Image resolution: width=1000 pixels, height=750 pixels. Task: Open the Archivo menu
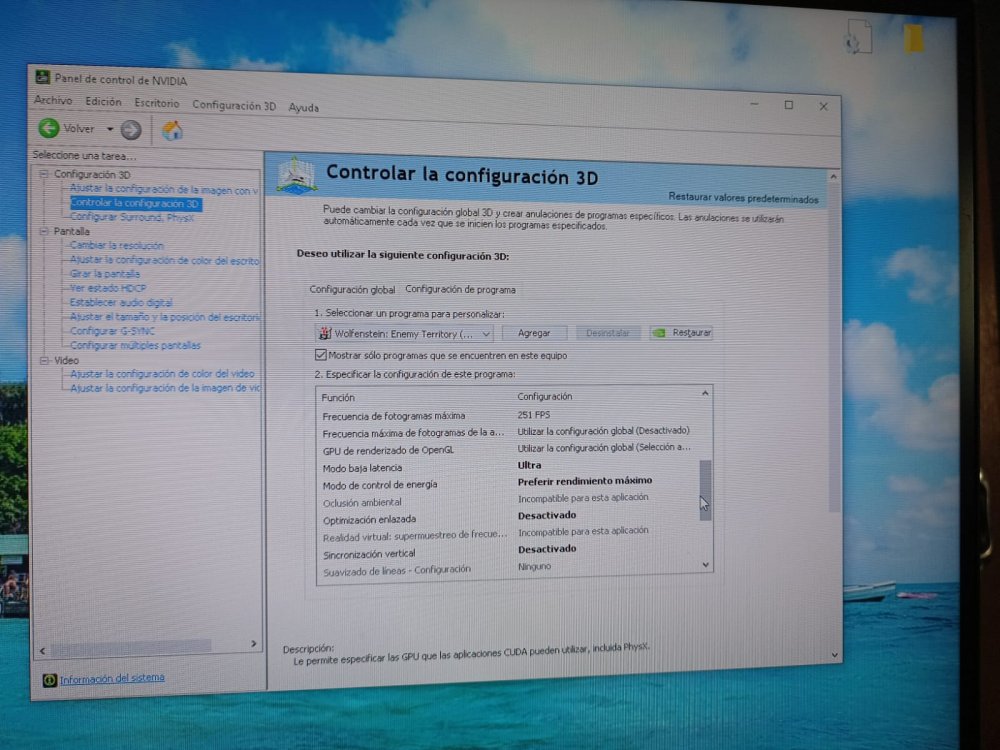click(53, 100)
